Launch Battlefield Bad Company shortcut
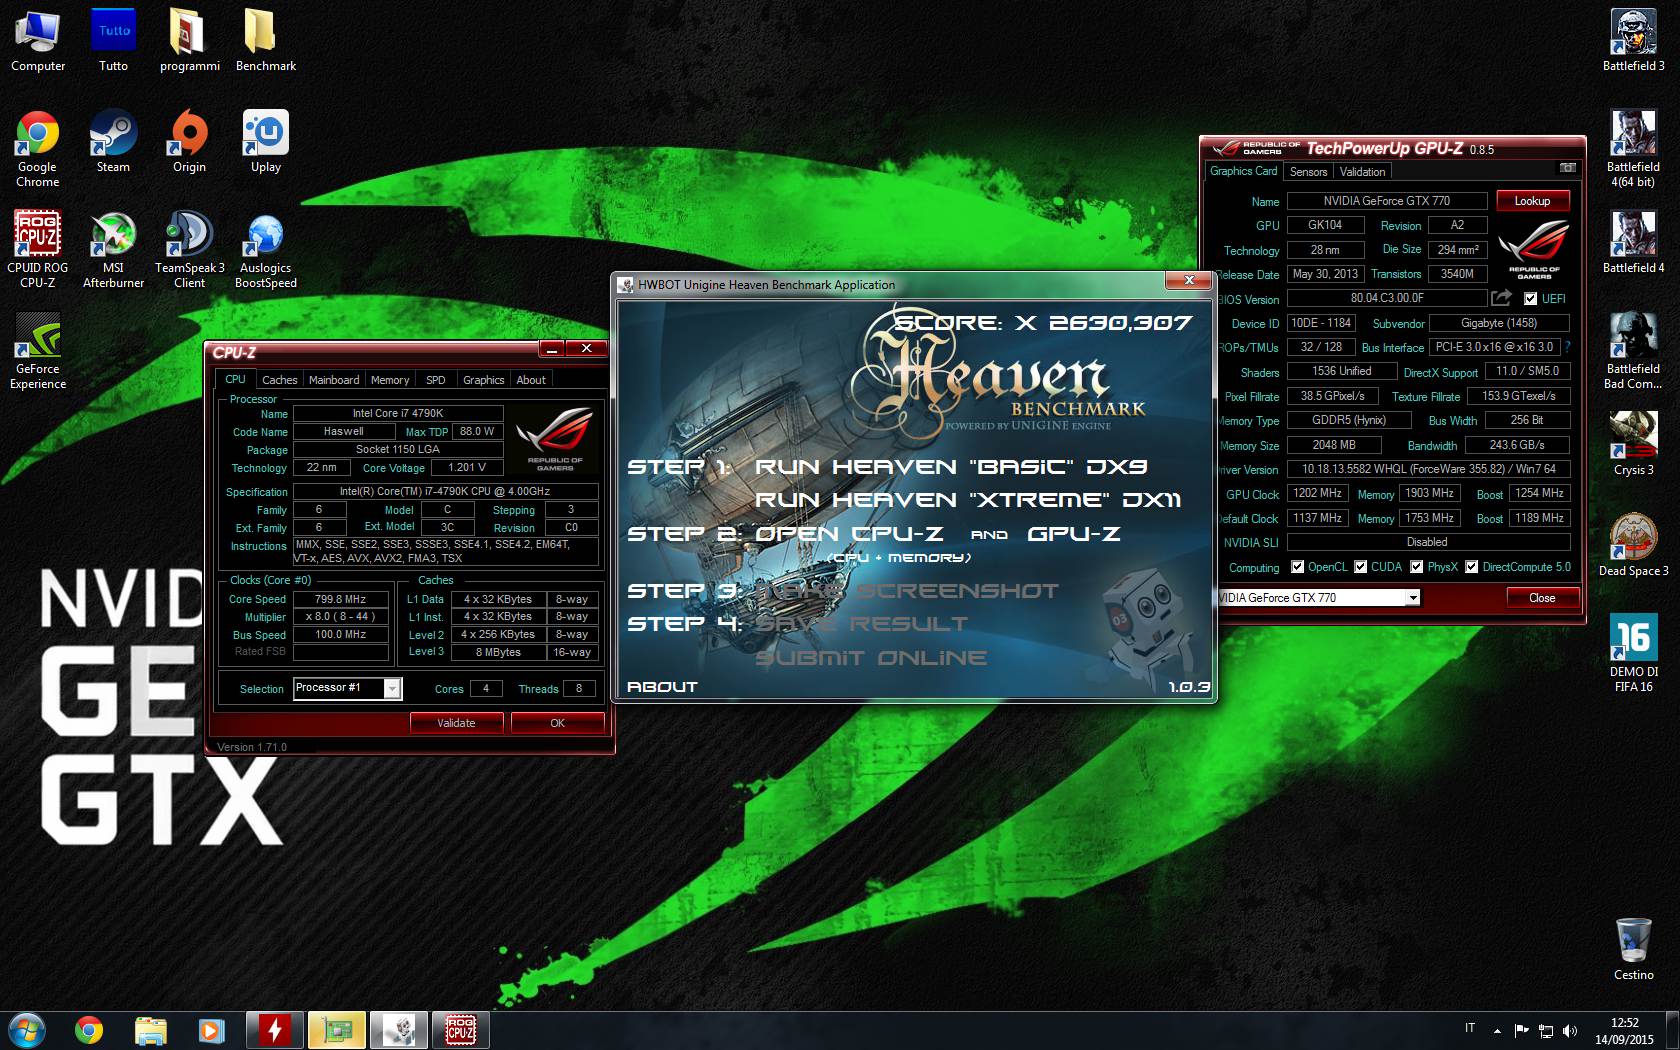The height and width of the screenshot is (1050, 1680). (x=1633, y=351)
